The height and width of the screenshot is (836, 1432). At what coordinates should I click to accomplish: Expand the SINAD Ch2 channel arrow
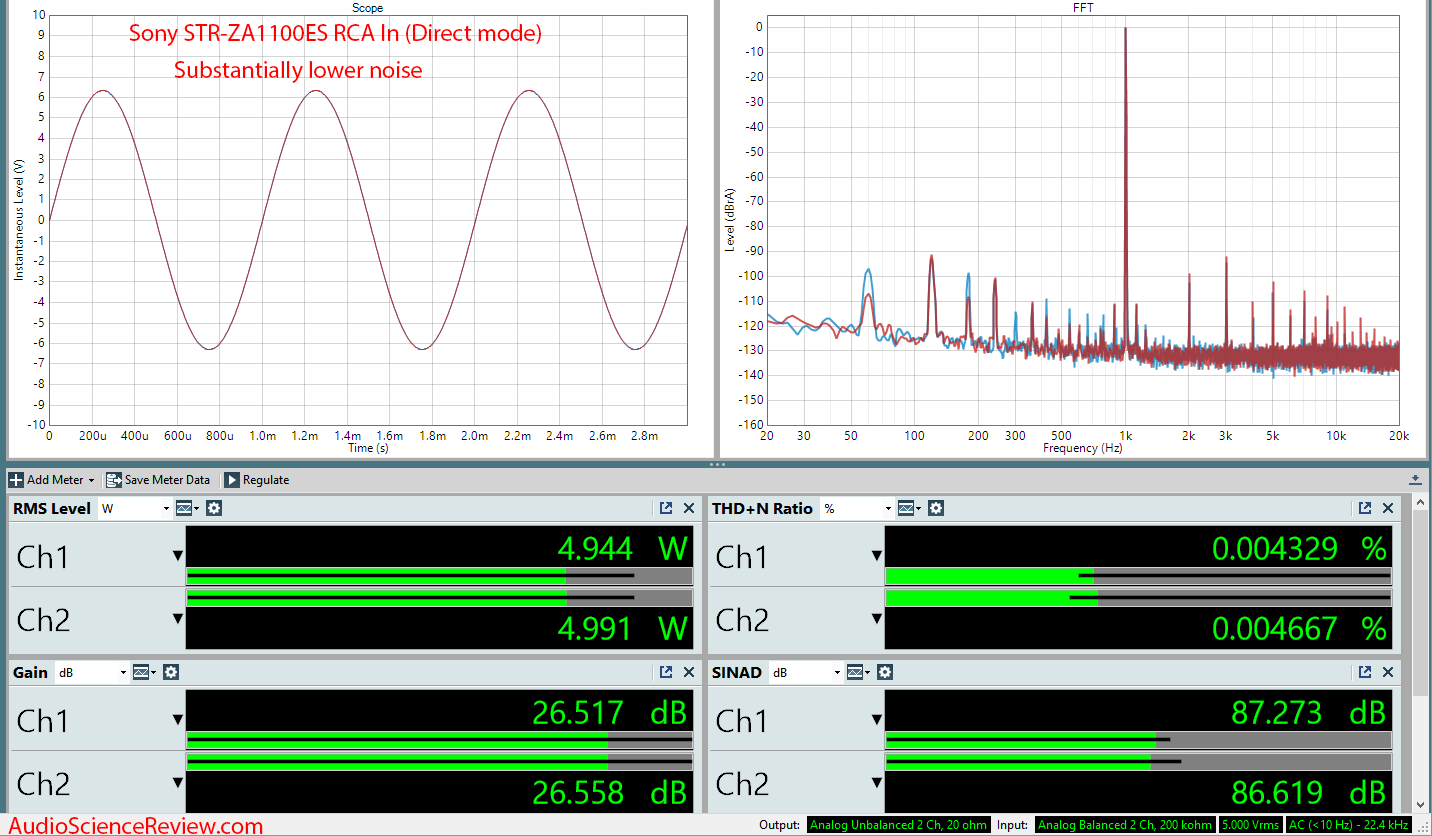877,783
